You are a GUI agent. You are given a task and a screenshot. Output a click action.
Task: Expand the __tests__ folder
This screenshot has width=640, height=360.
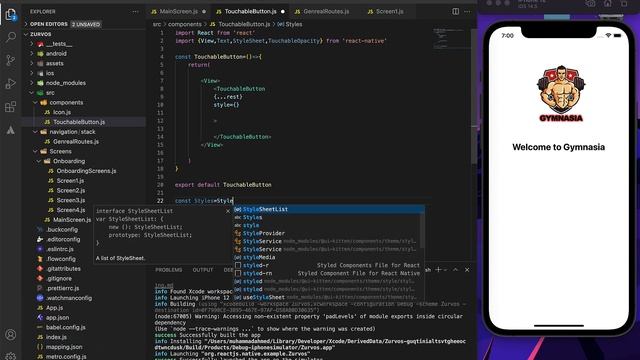click(x=59, y=44)
